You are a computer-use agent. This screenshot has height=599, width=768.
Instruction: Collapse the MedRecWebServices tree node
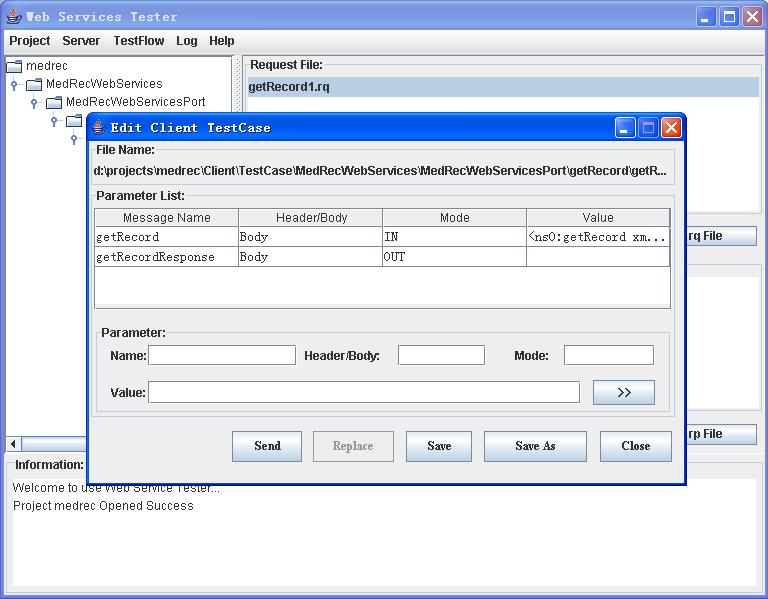[x=14, y=85]
